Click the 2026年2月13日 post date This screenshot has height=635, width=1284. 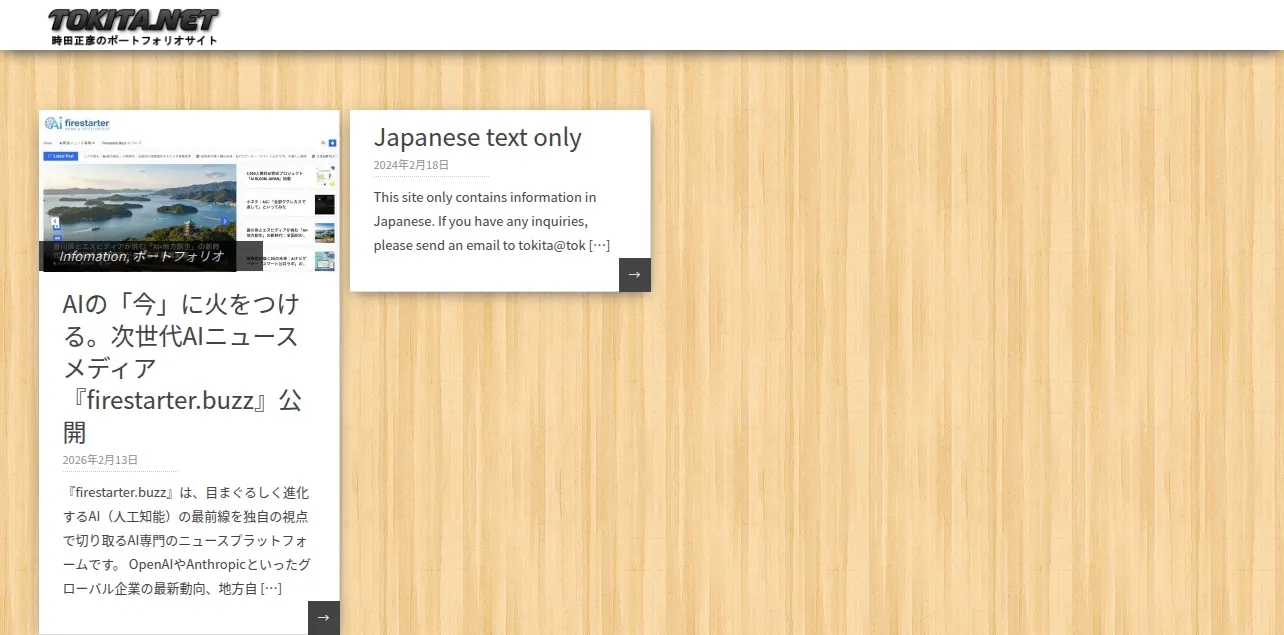click(x=100, y=460)
